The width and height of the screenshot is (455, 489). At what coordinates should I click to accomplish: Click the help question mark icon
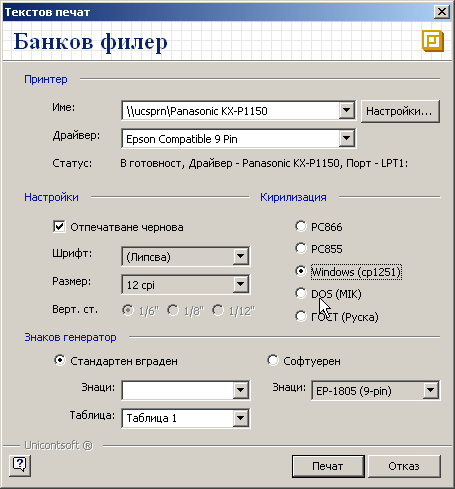(20, 465)
